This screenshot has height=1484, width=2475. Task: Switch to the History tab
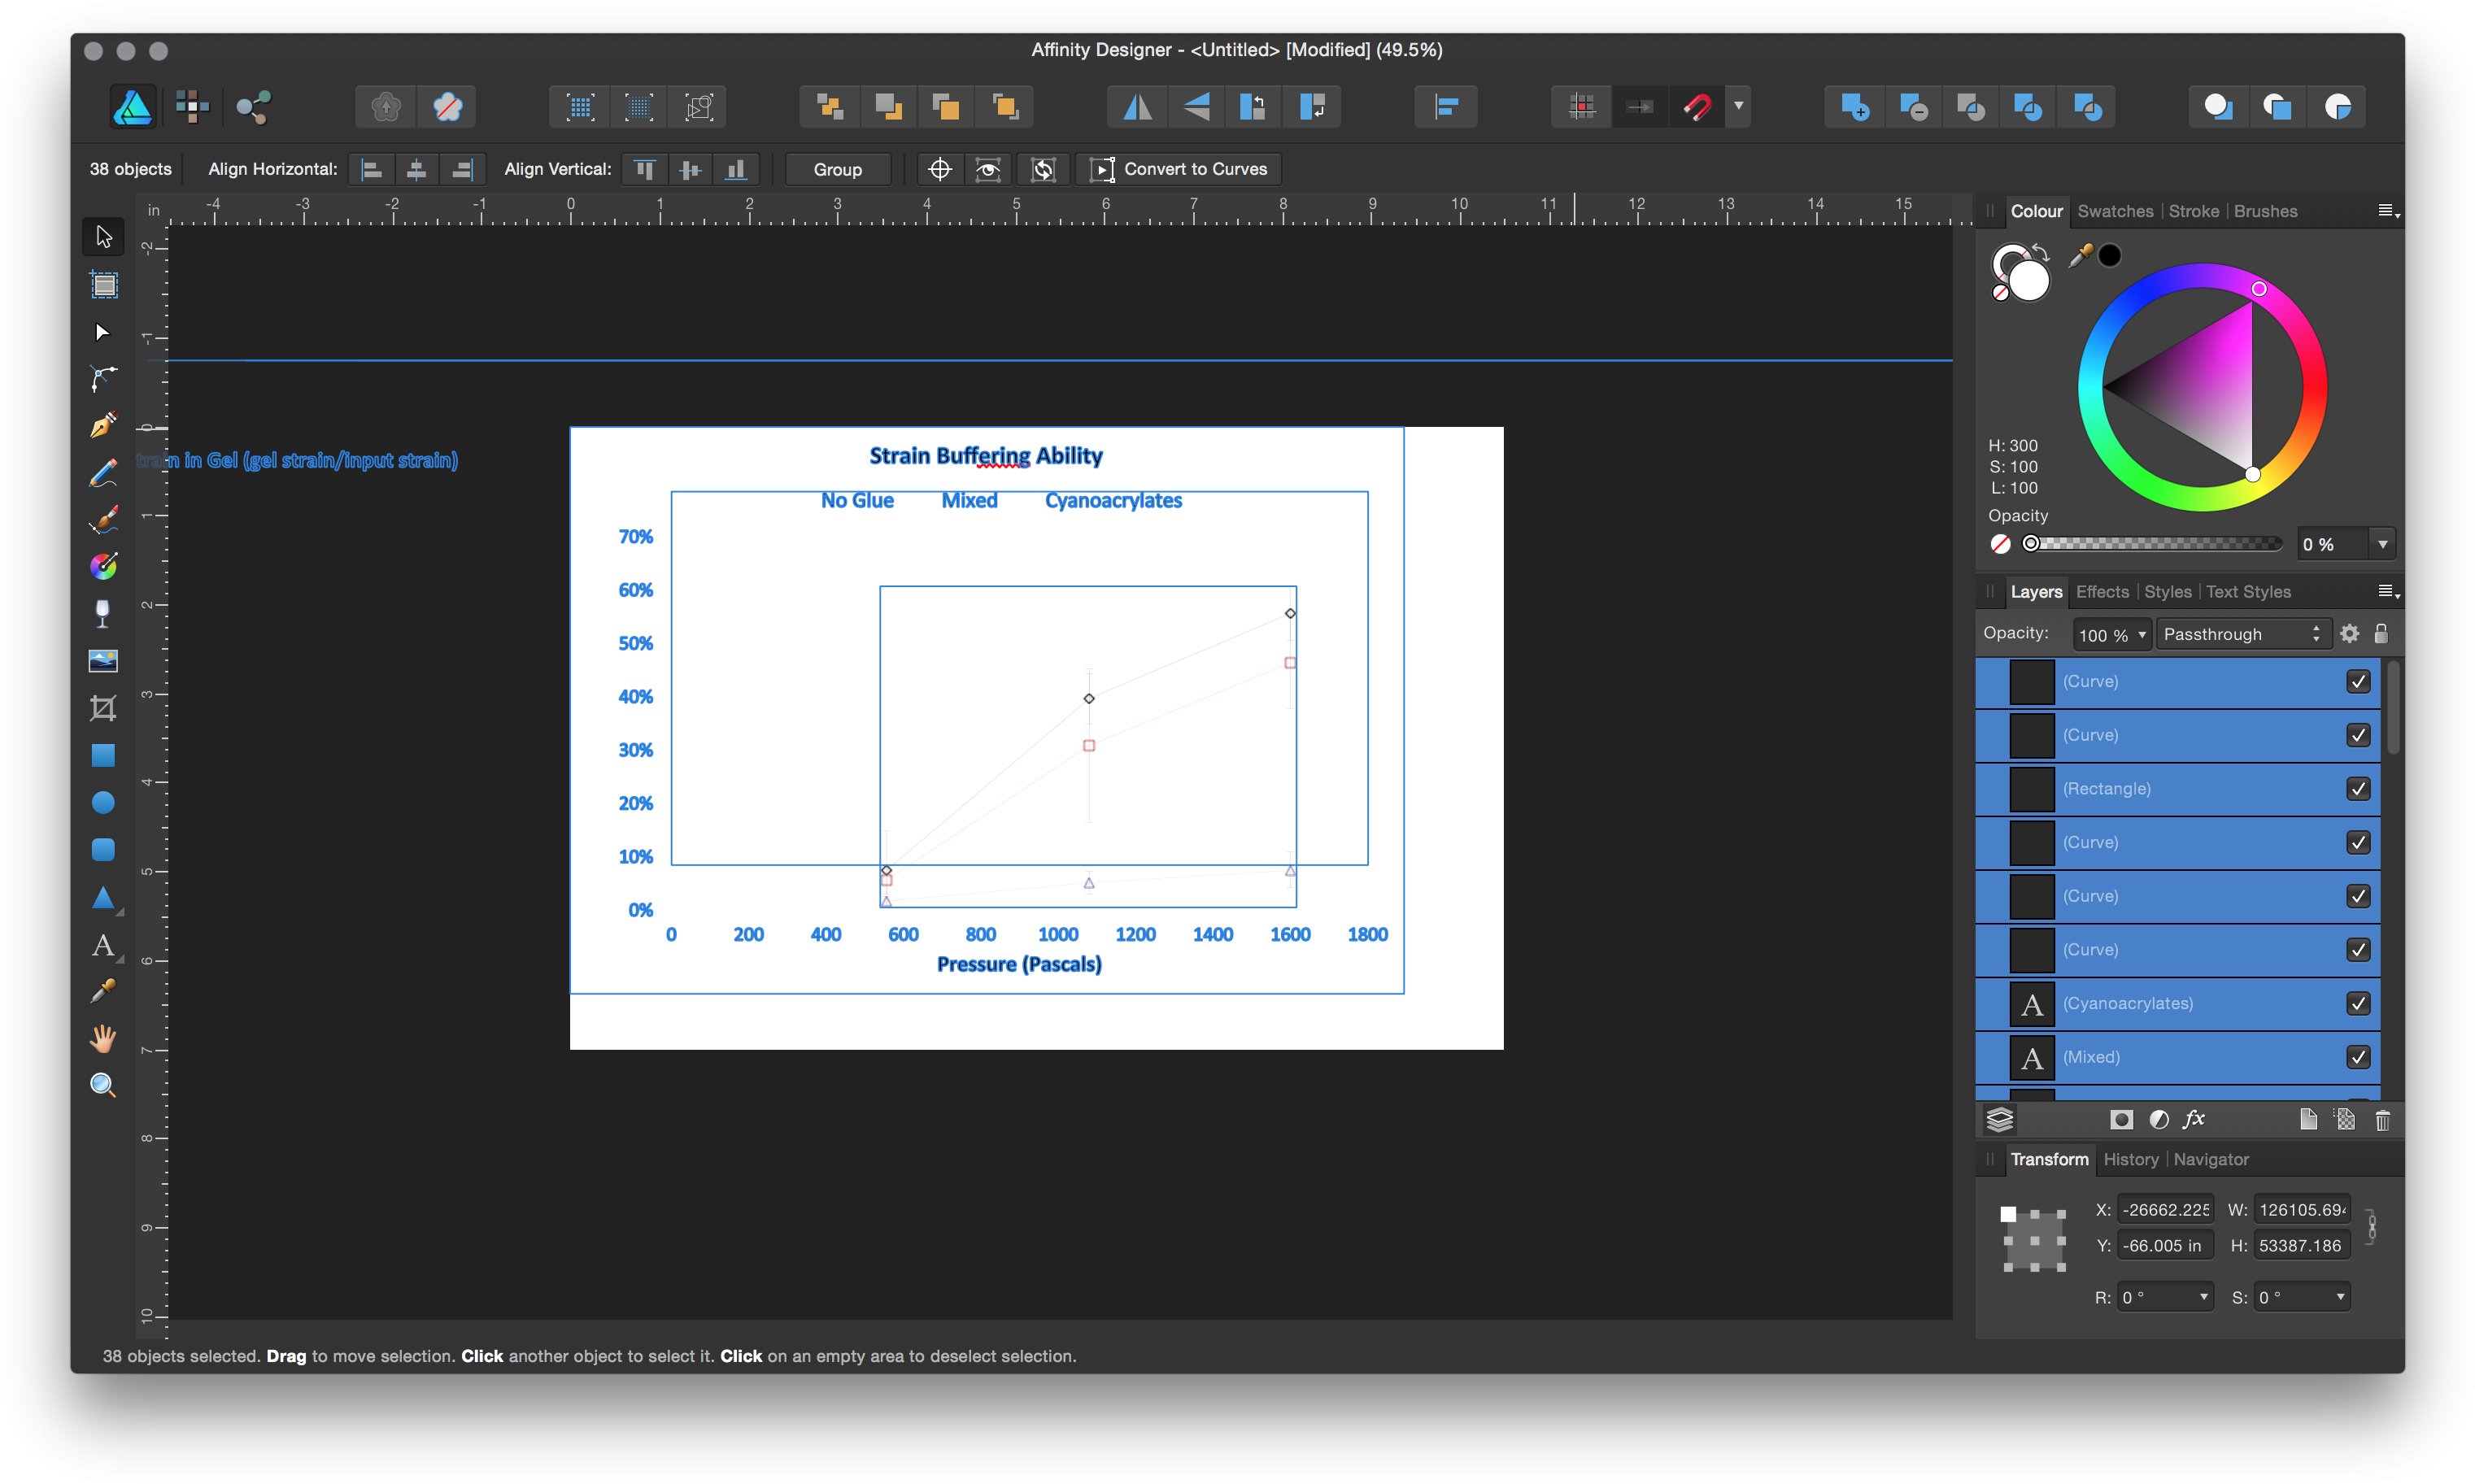pos(2130,1159)
